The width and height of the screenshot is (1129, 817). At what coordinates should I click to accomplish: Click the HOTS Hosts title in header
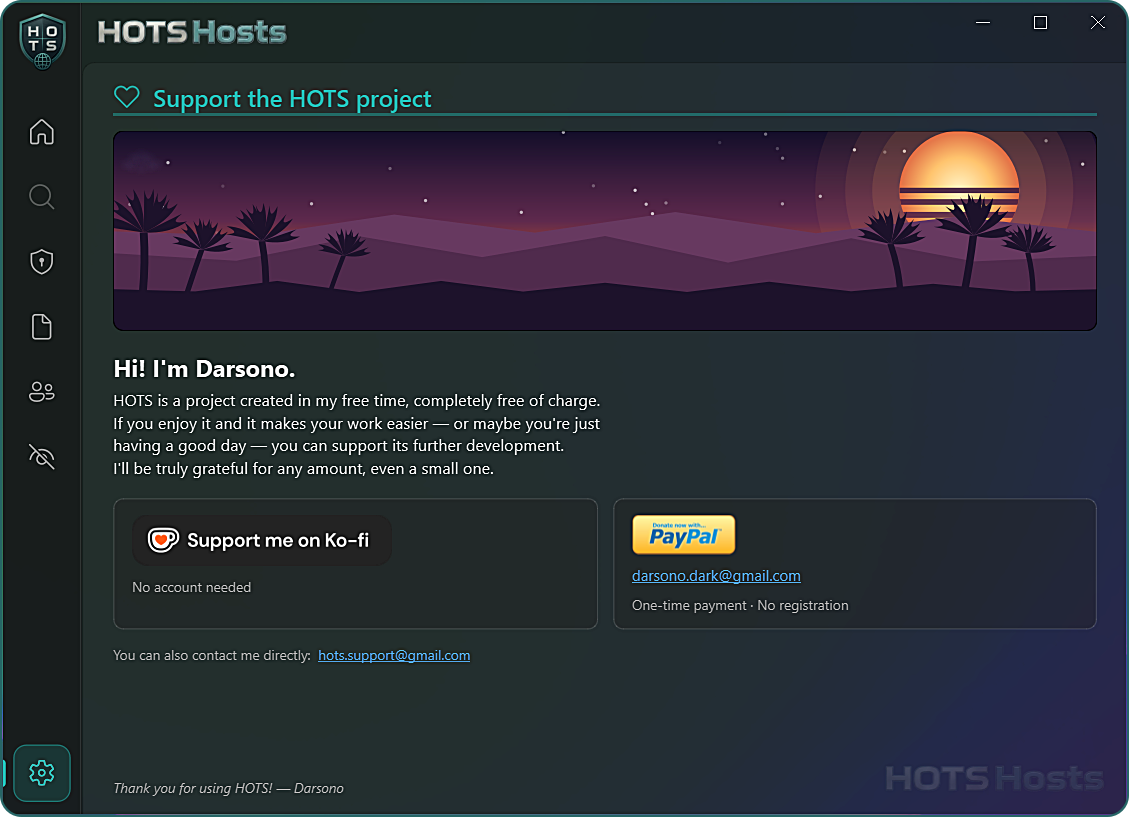point(192,32)
